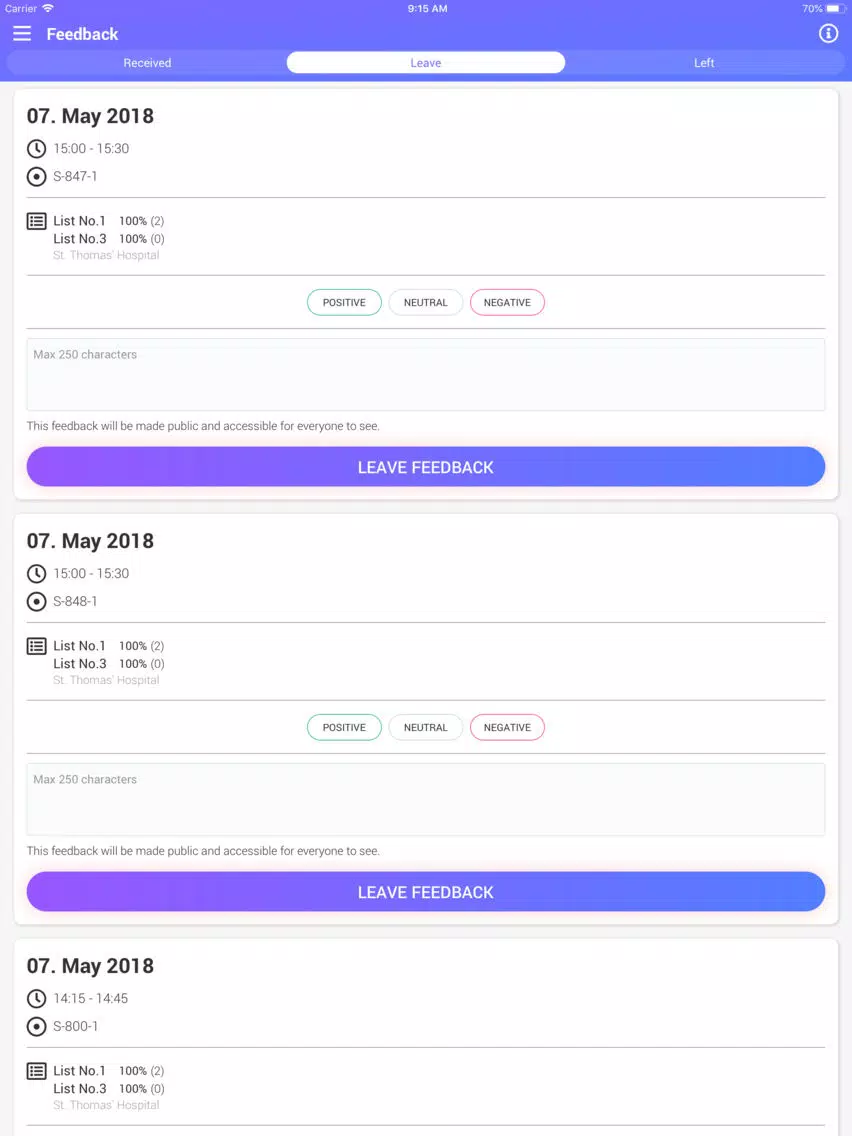
Task: Tap the target icon beside S-847-1
Action: tap(36, 176)
